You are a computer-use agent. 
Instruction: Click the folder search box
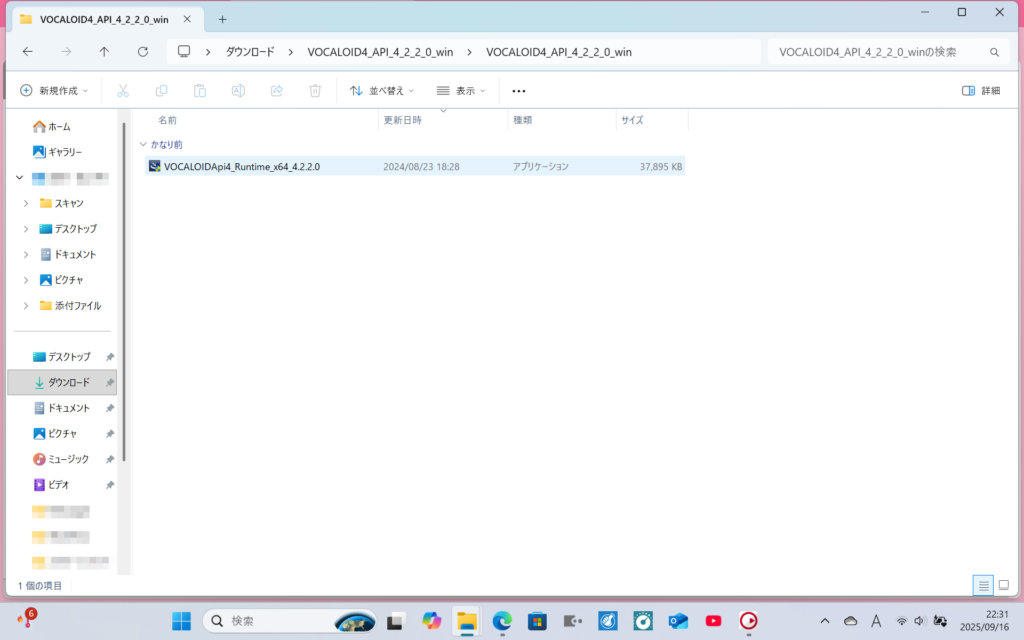[x=878, y=52]
